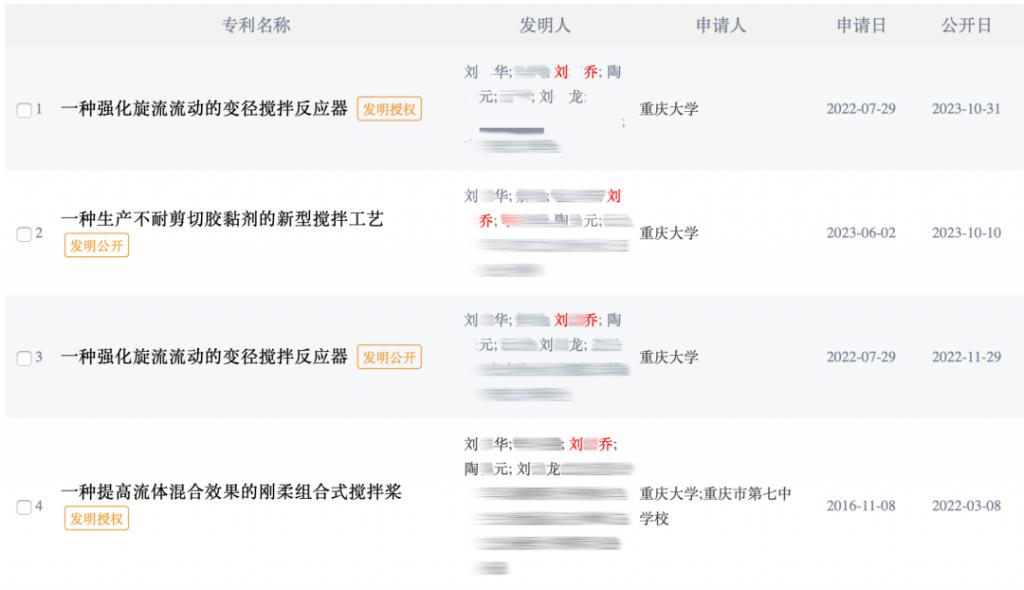Click applicant 重庆大学 in row 2

669,233
